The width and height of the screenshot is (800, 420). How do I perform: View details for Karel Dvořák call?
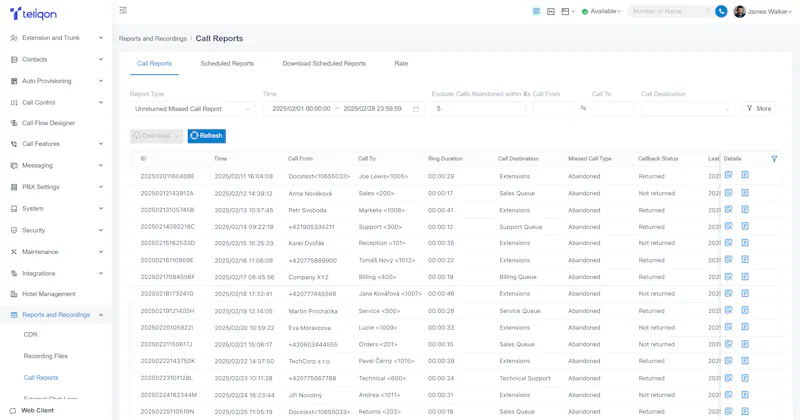tap(729, 242)
